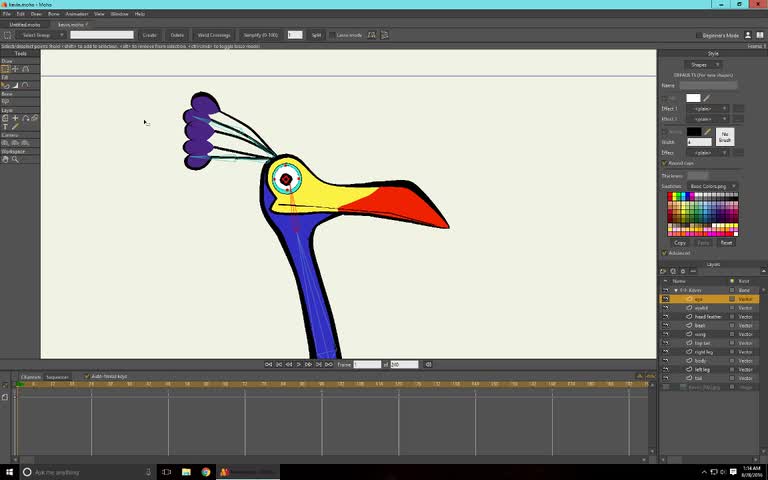Click the stroke color eyedropper icon
The height and width of the screenshot is (480, 768).
pos(707,132)
